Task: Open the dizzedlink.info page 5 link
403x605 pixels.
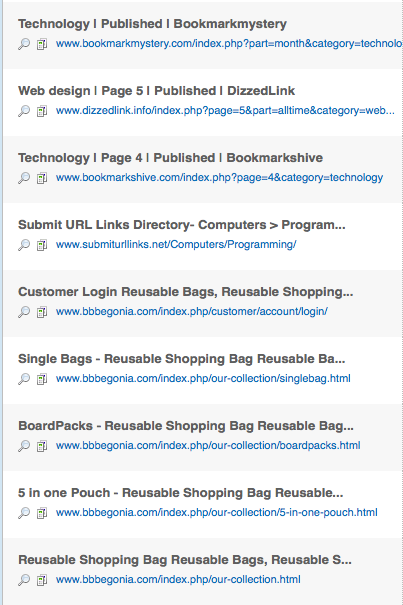Action: [x=225, y=111]
